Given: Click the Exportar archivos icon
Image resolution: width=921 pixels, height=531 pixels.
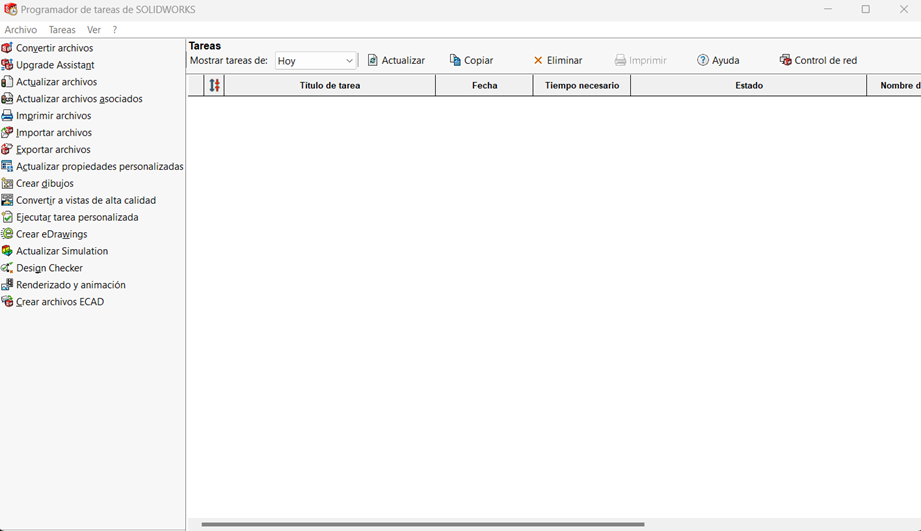Looking at the screenshot, I should click(x=7, y=149).
